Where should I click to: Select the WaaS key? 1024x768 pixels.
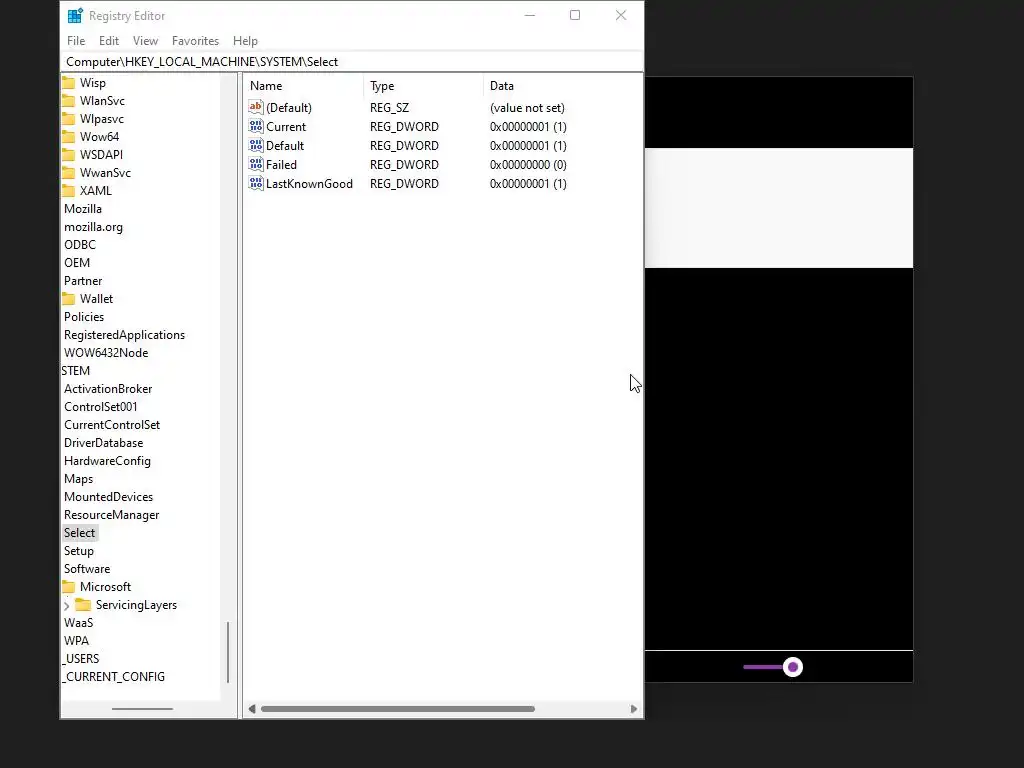pos(78,622)
